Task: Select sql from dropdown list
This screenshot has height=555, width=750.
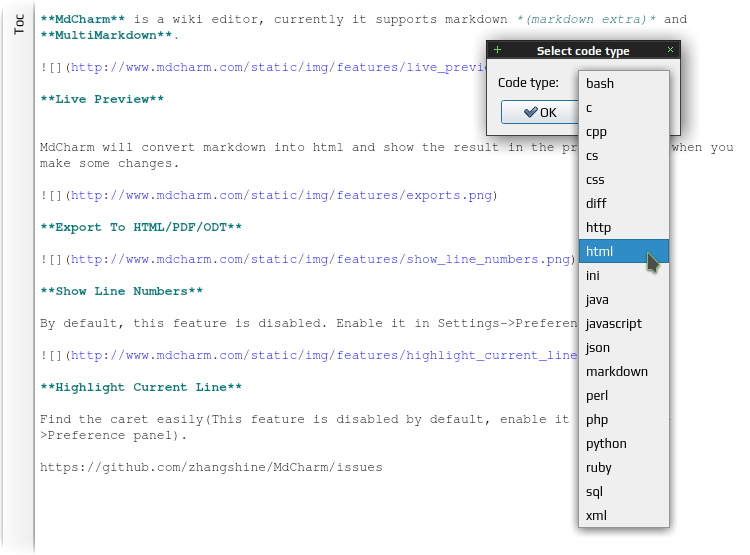Action: click(x=624, y=491)
